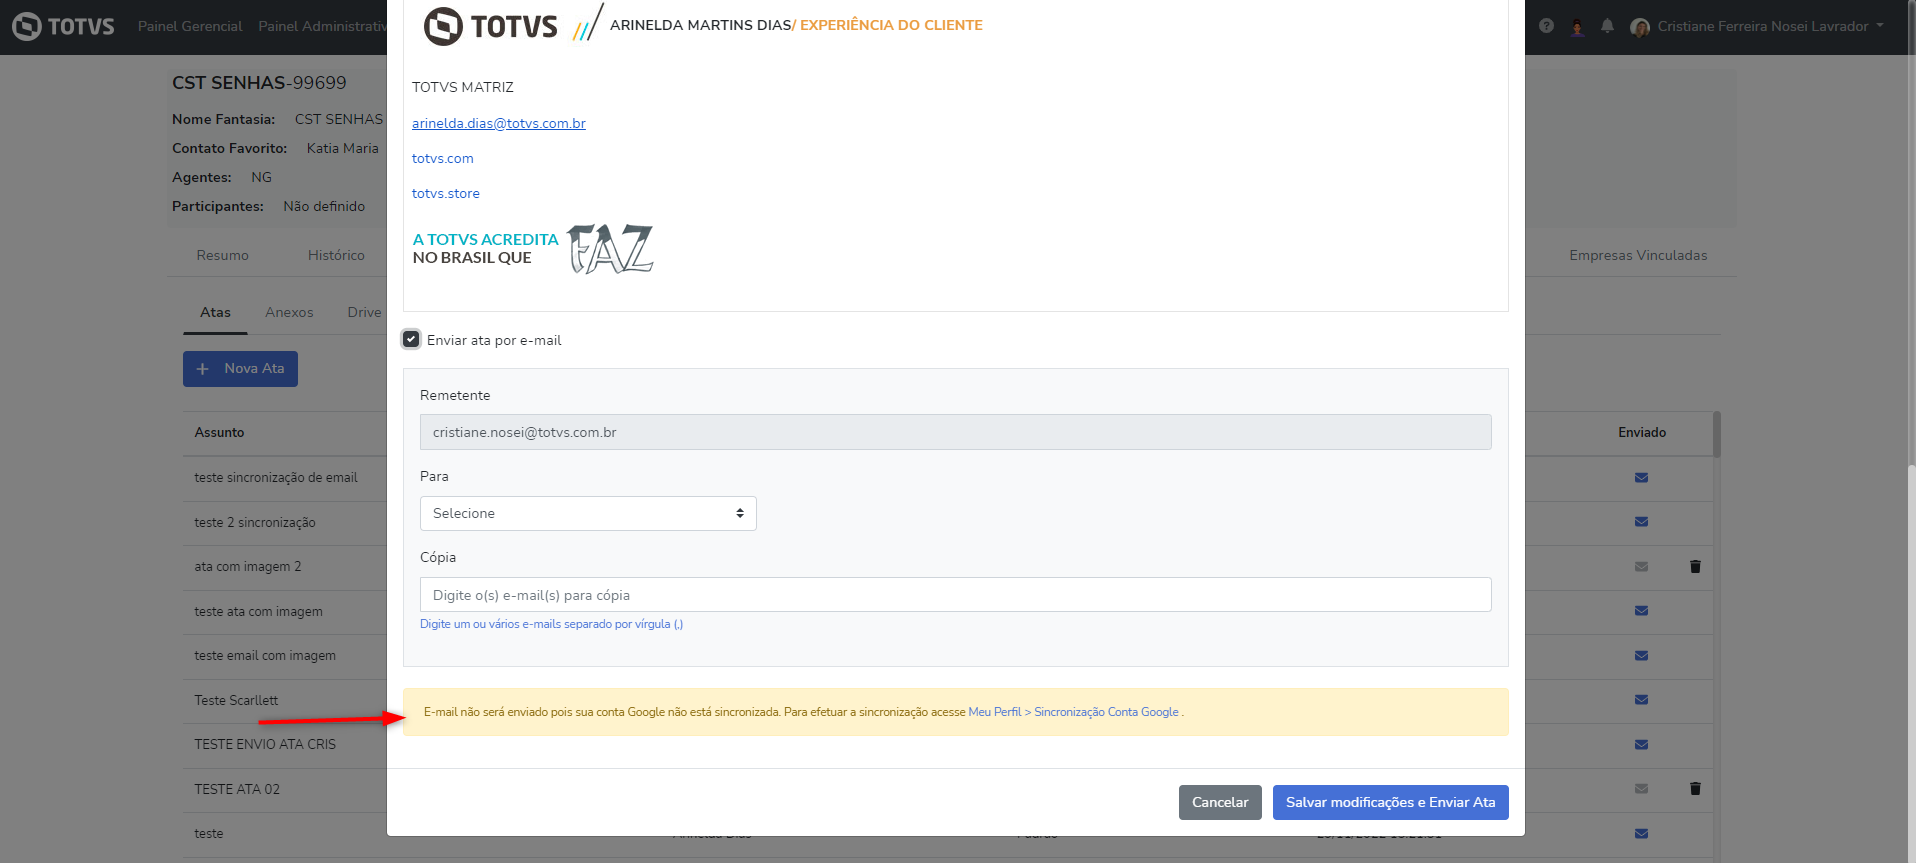Screen dimensions: 1916x863
Task: Open the Empresas Vinculadas tab
Action: tap(1638, 255)
